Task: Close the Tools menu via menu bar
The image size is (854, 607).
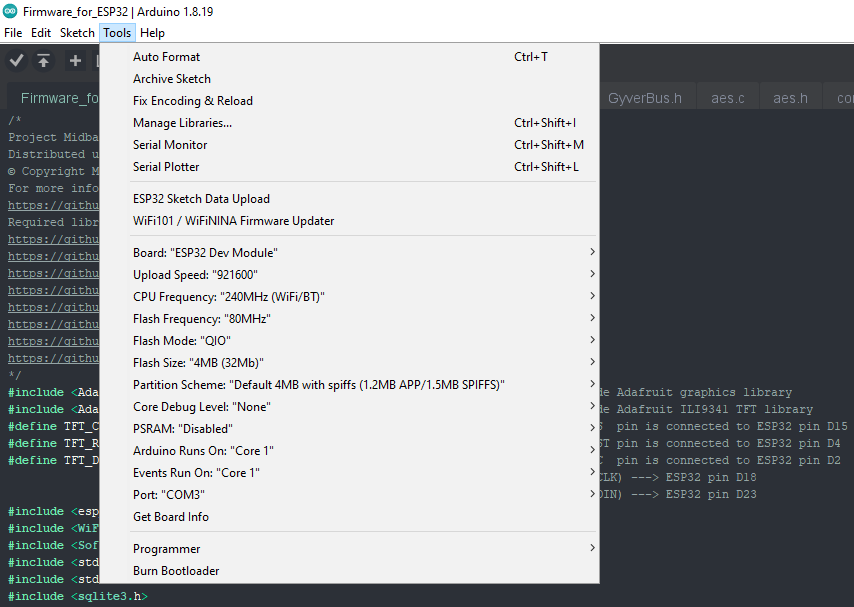Action: click(117, 33)
